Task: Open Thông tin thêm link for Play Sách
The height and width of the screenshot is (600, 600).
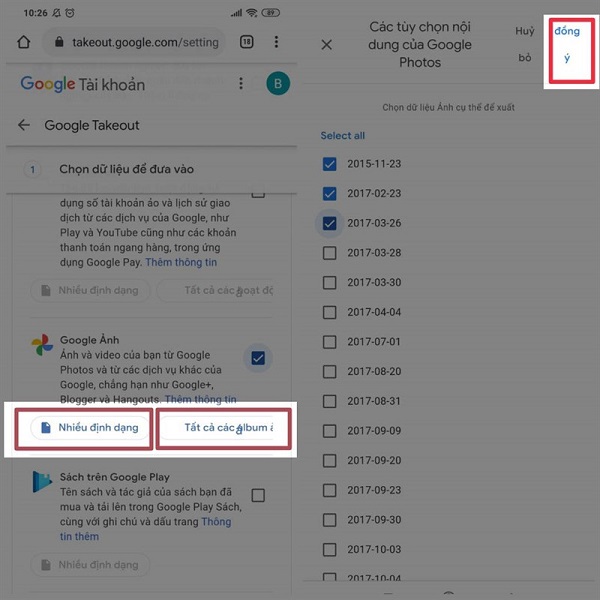Action: [145, 529]
